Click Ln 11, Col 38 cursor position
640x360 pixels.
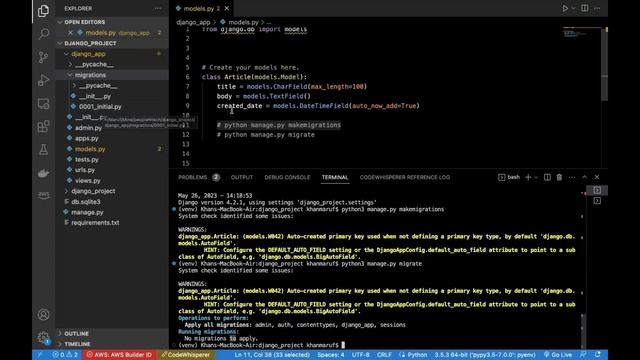(x=272, y=355)
